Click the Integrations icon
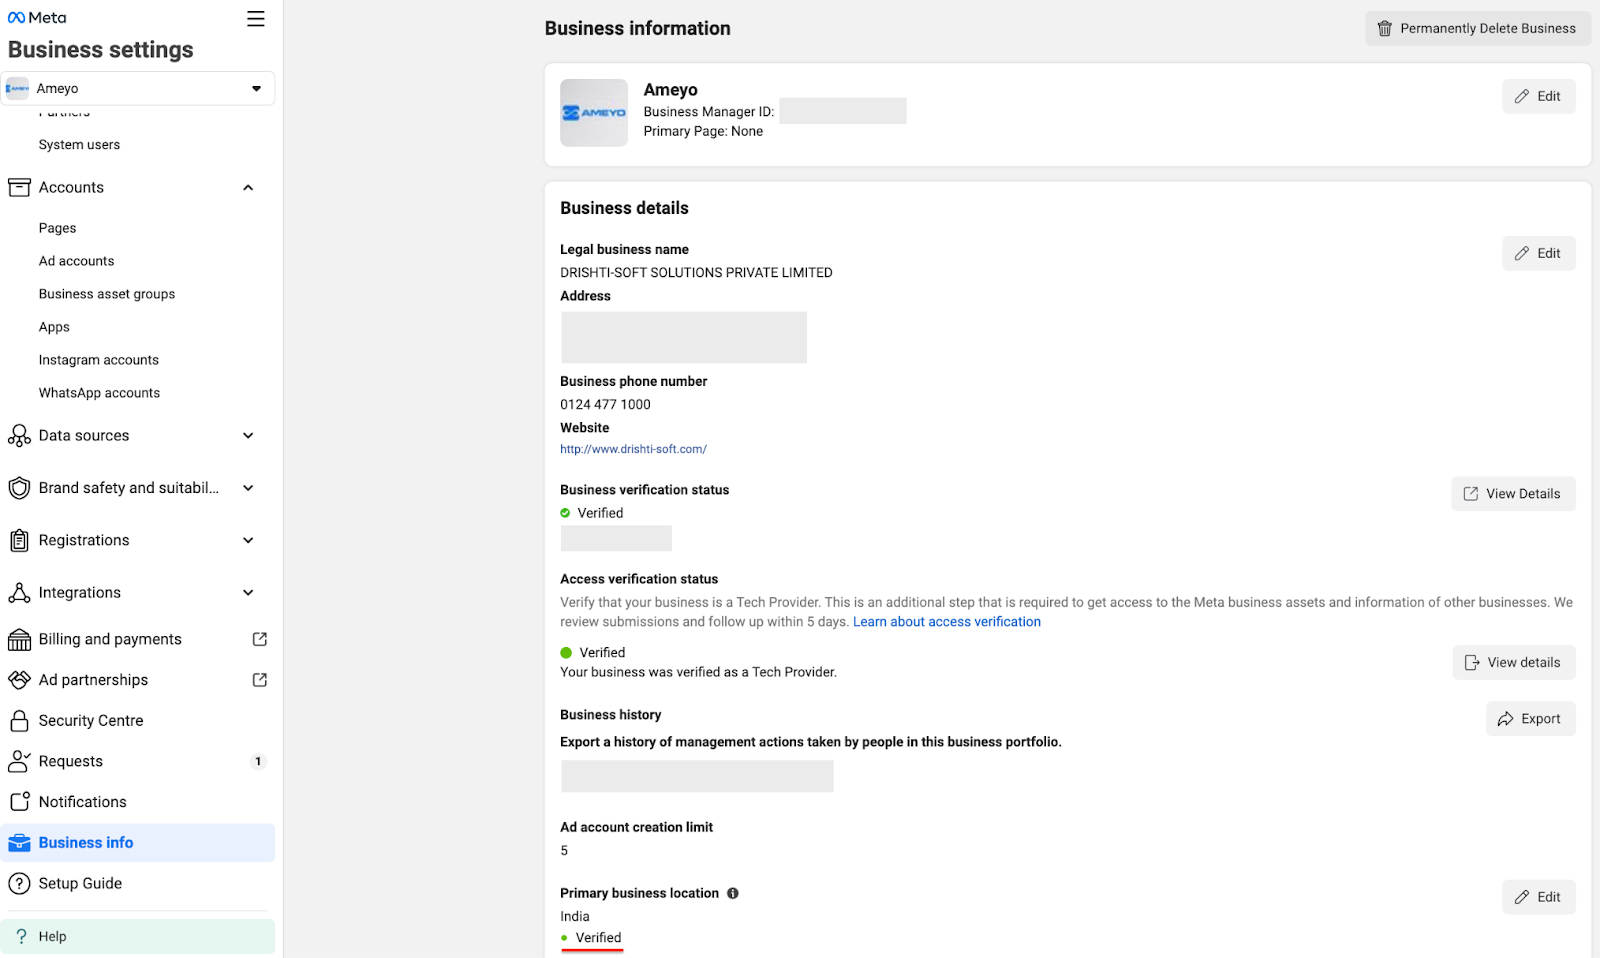 [x=19, y=593]
